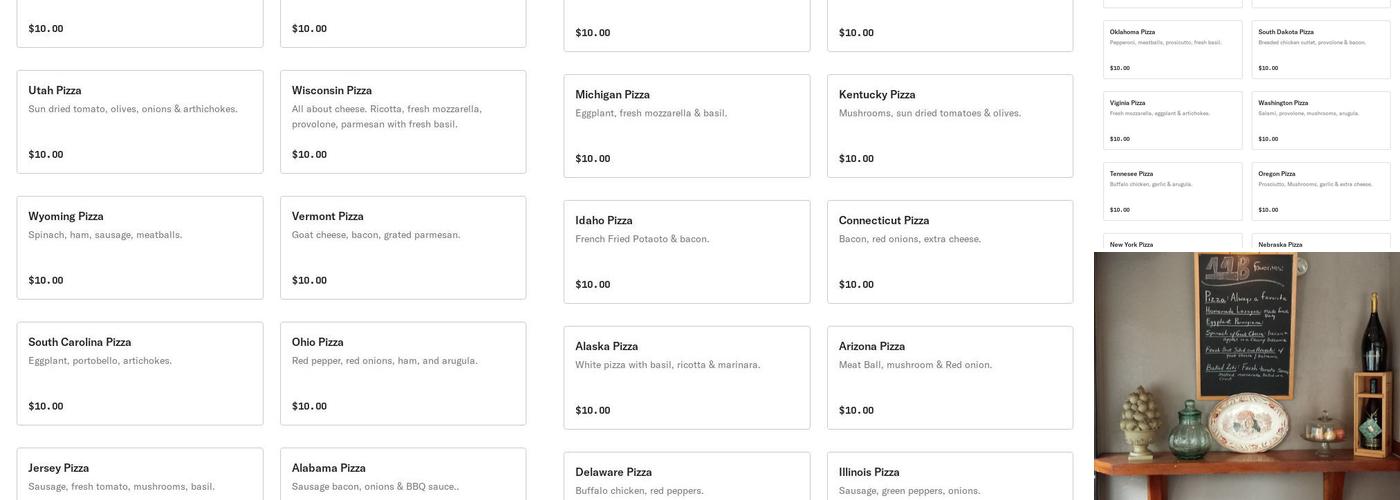
Task: Click the Connecticut Pizza heading
Action: coord(884,221)
